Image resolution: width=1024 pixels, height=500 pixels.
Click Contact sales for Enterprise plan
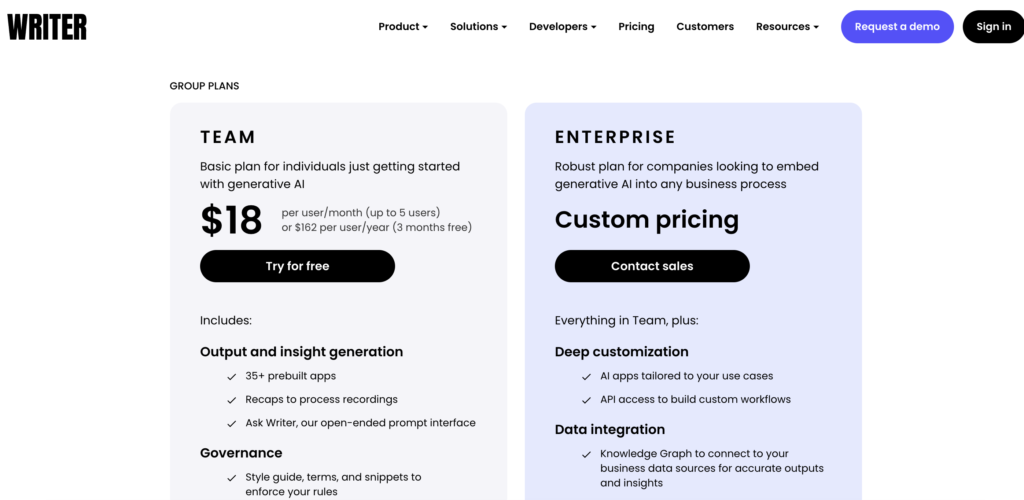pyautogui.click(x=652, y=266)
